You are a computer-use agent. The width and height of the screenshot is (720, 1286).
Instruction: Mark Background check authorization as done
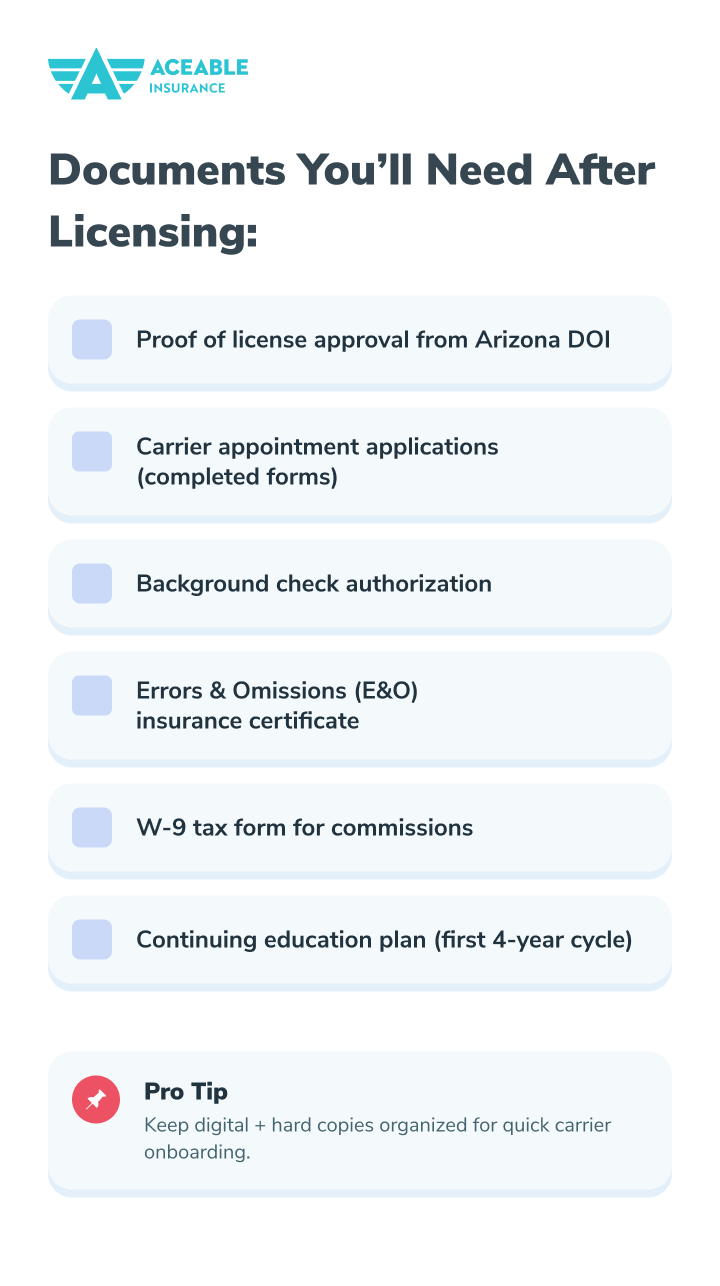tap(92, 583)
